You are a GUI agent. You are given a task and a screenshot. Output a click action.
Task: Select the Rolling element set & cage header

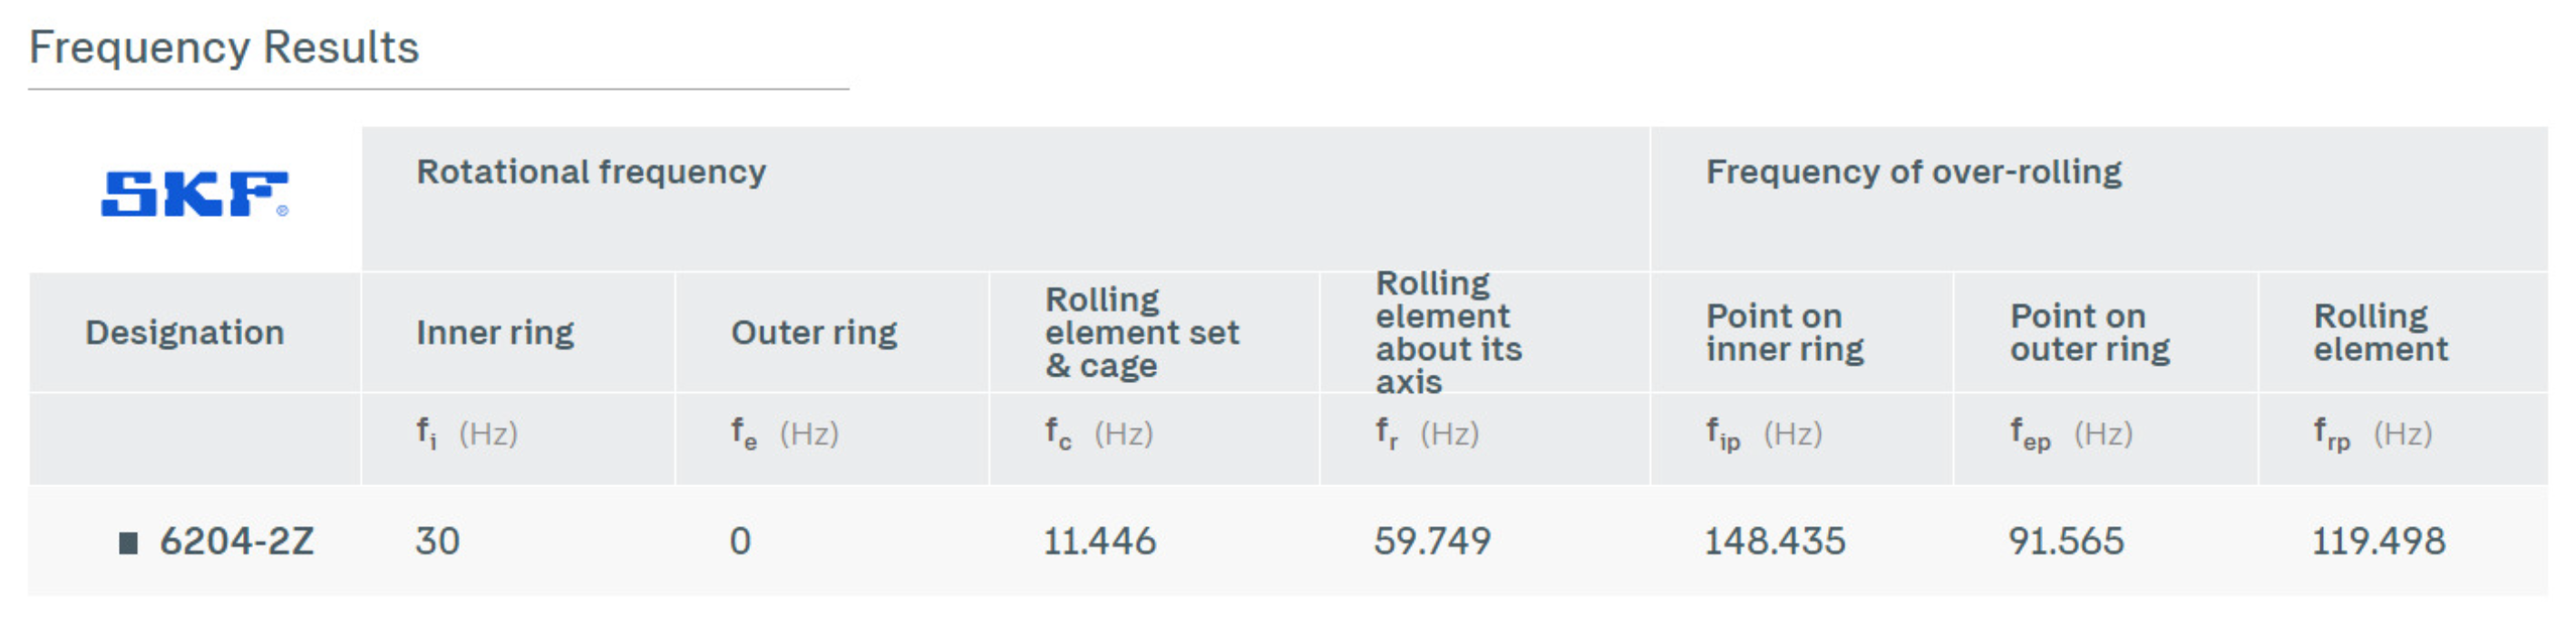click(1142, 332)
